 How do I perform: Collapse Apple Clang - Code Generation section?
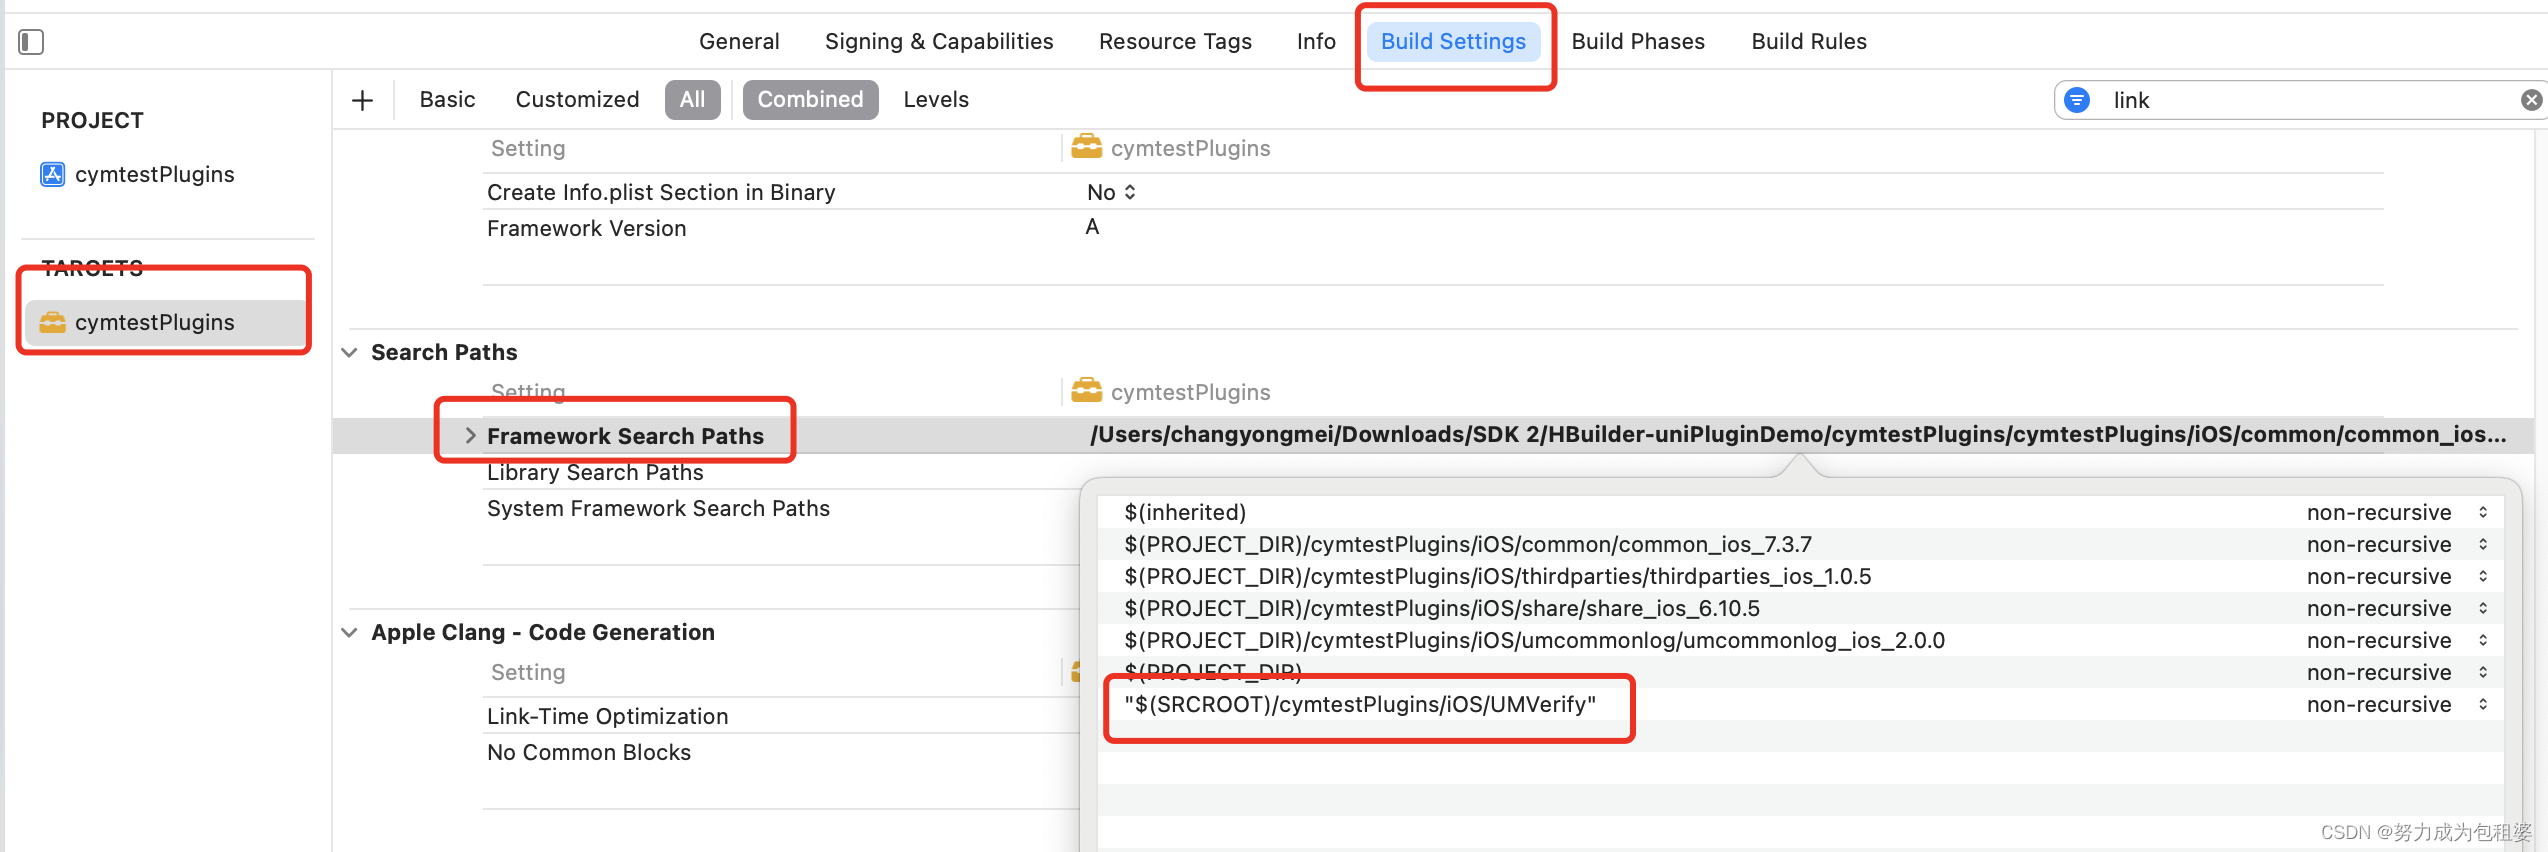[x=349, y=633]
